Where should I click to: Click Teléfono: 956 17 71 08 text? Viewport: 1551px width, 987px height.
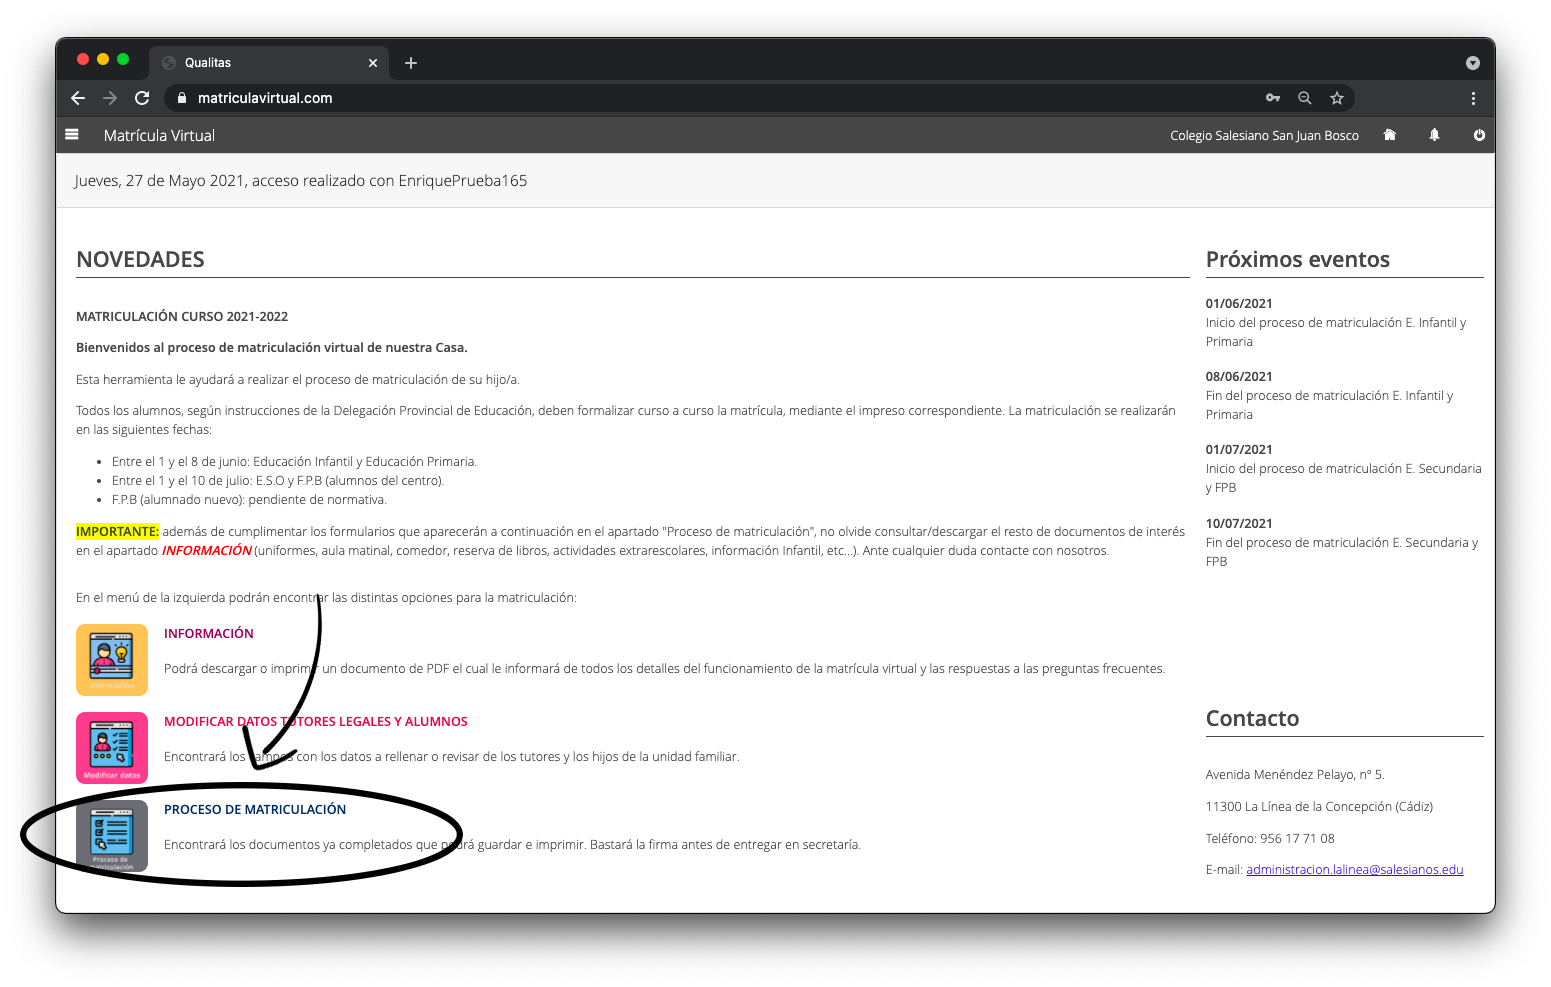pyautogui.click(x=1270, y=838)
